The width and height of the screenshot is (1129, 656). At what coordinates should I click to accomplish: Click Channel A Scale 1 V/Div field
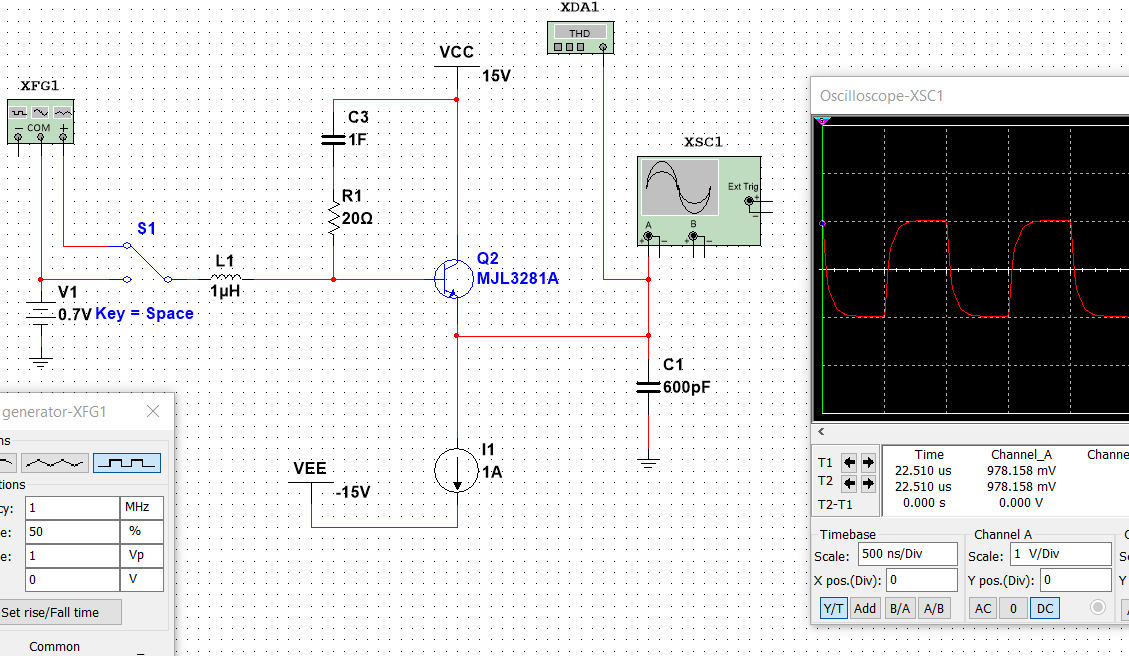pyautogui.click(x=1061, y=554)
